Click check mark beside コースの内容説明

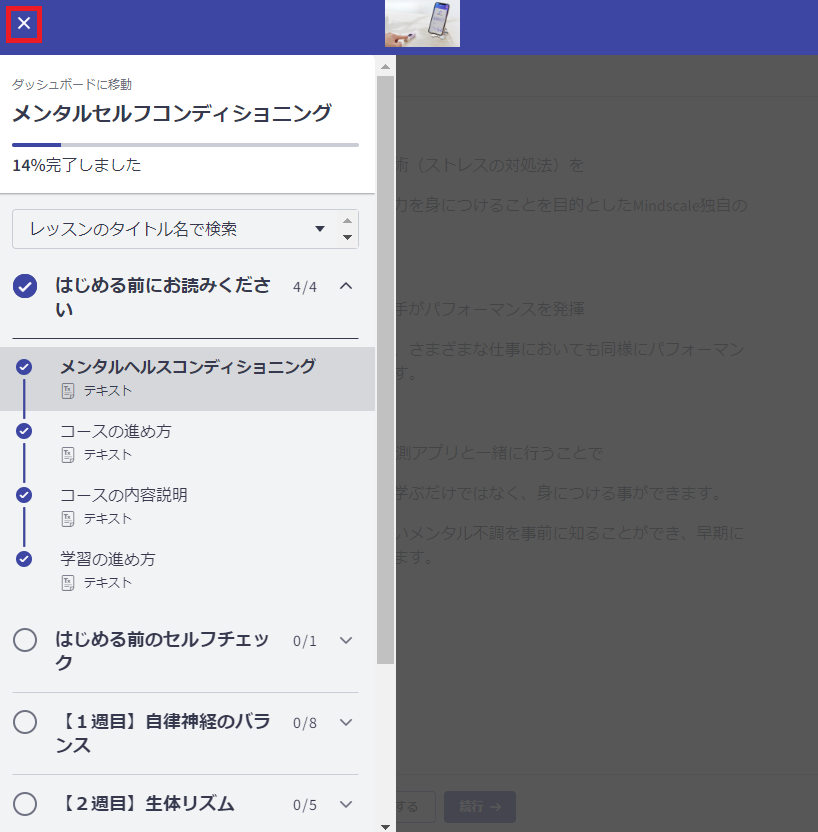[x=24, y=495]
